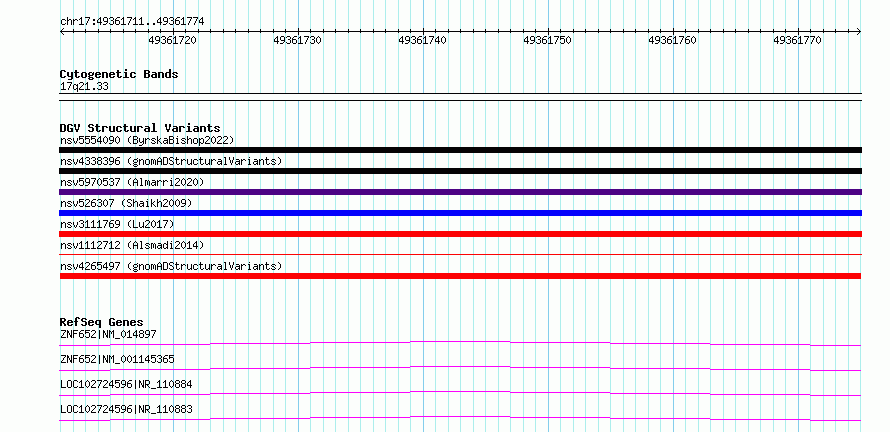Click the left arrowhead of the ruler
The width and height of the screenshot is (890, 432).
click(62, 32)
